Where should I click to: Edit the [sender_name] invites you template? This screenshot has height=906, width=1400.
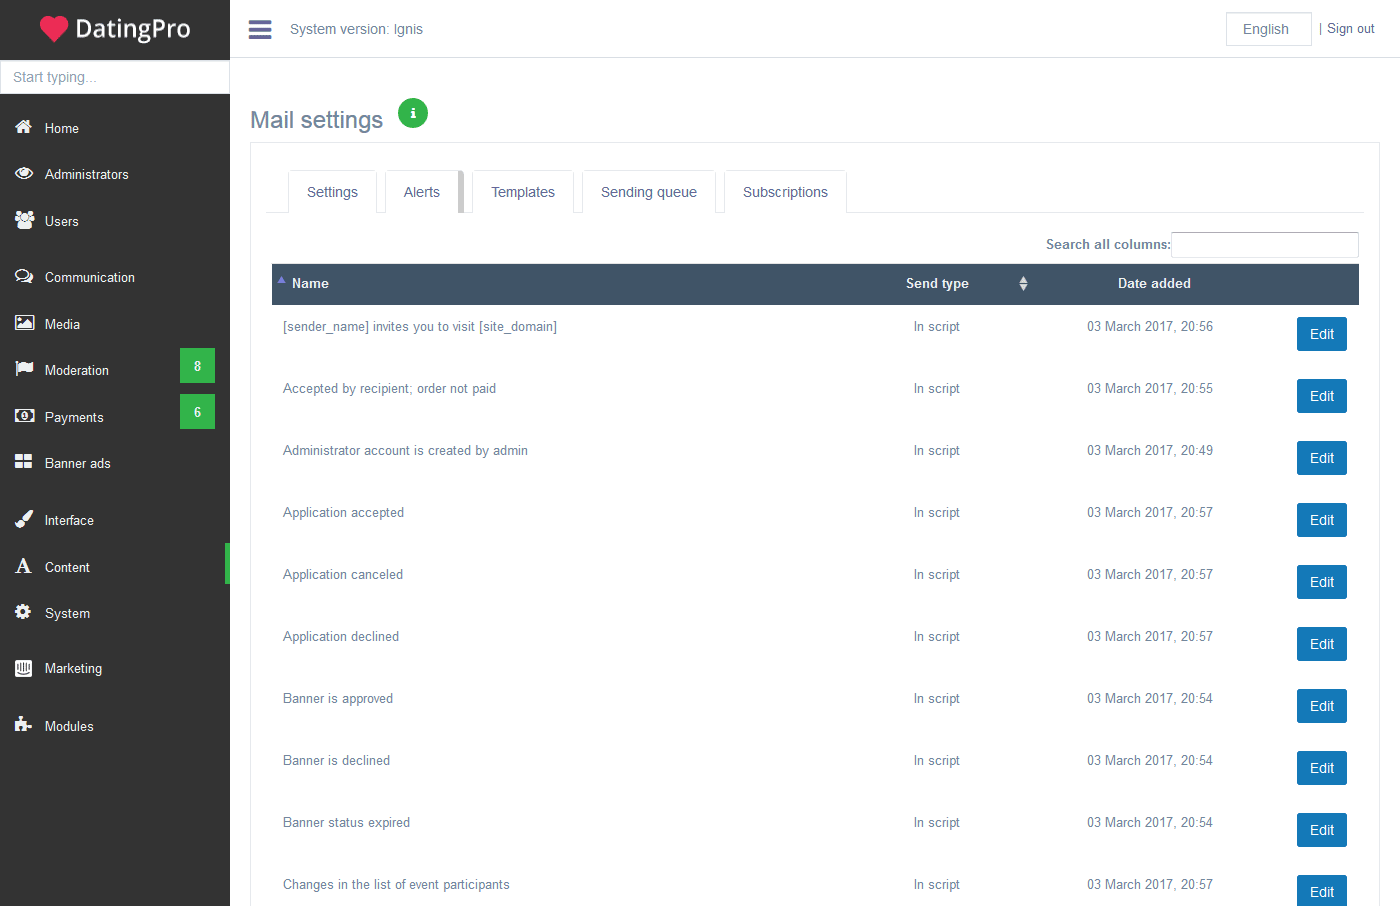1322,334
